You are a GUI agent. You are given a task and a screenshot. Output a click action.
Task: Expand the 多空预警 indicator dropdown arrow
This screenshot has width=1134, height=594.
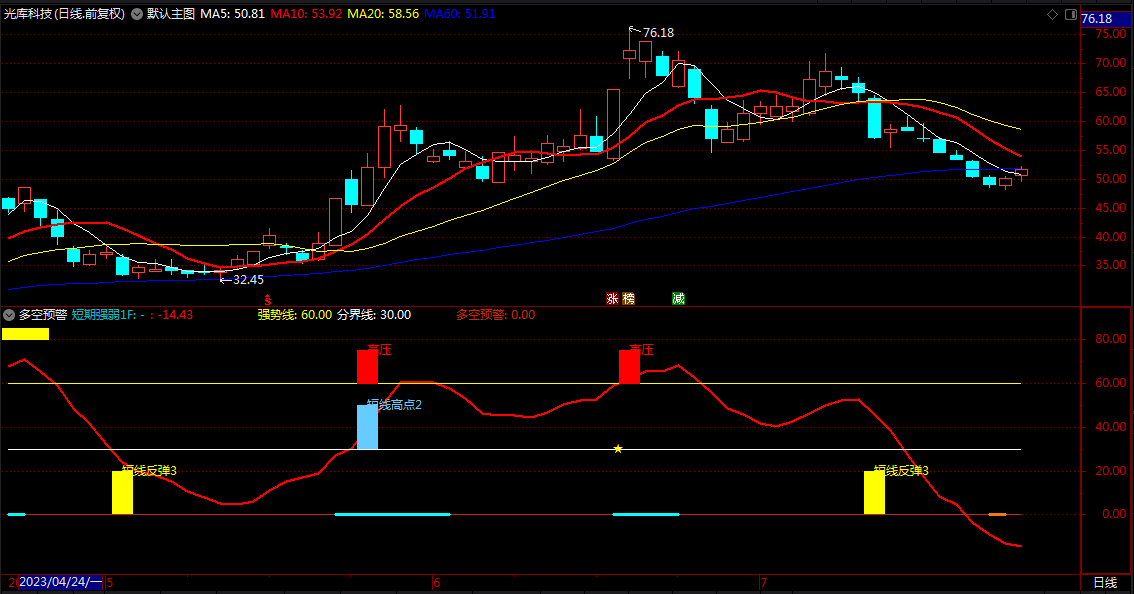[x=9, y=315]
